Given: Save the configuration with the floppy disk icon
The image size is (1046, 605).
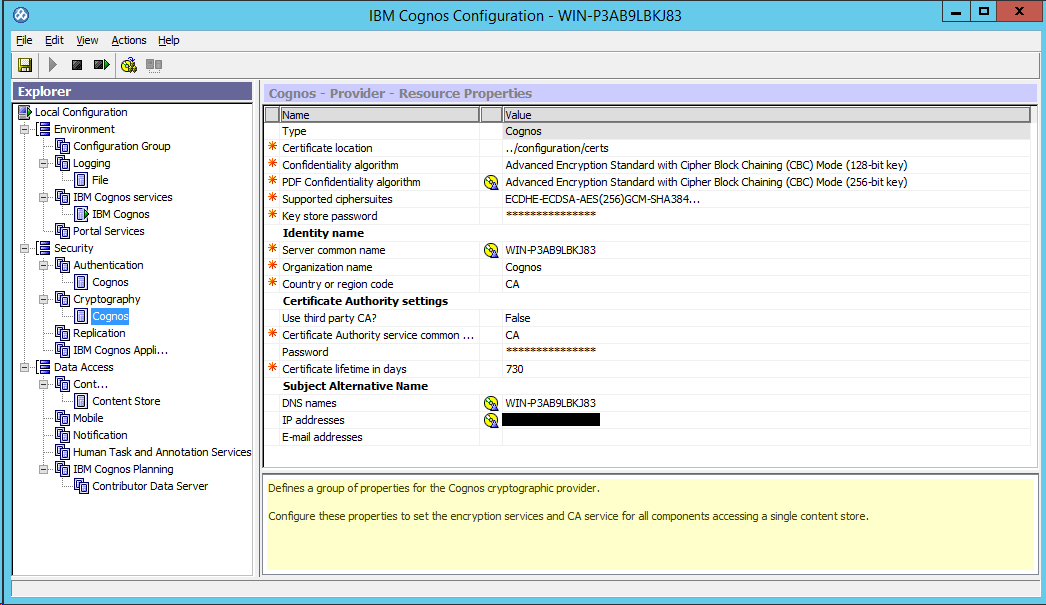Looking at the screenshot, I should coord(25,65).
